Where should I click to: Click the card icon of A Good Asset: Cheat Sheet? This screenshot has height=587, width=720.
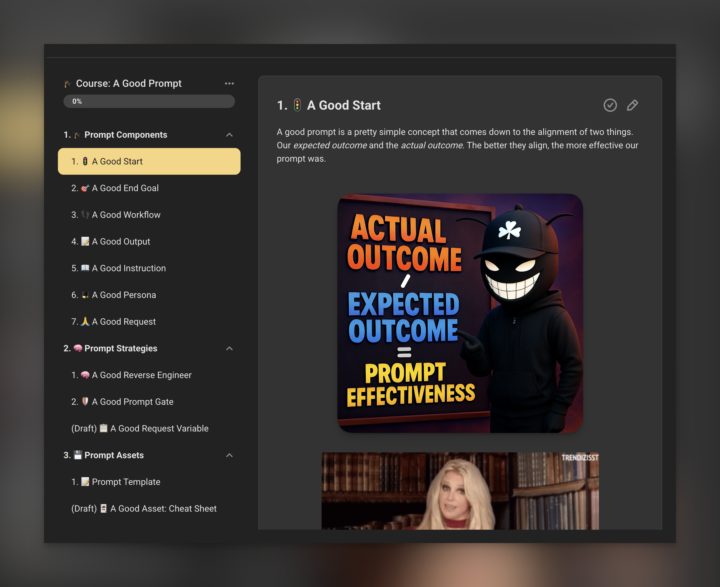(103, 508)
